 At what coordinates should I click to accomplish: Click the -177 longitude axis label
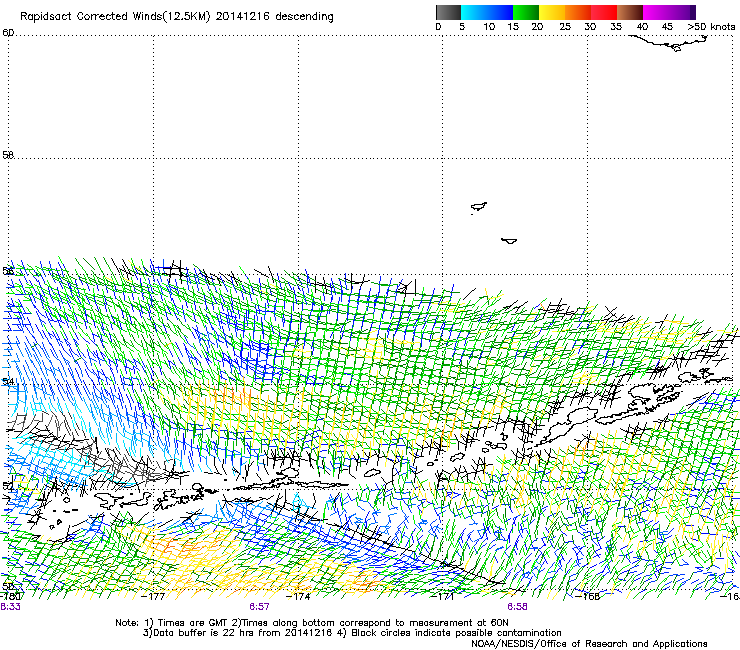pyautogui.click(x=153, y=596)
